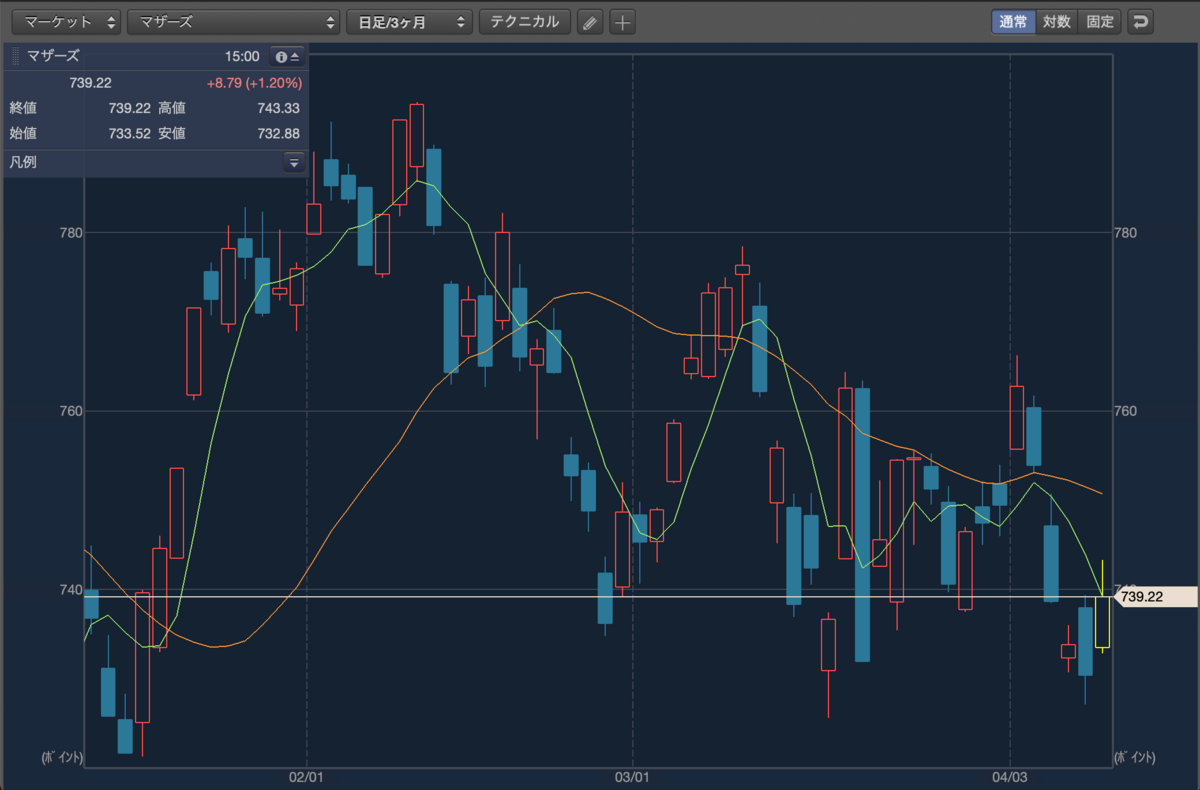1200x790 pixels.
Task: Click the 高値 value 743.33
Action: pyautogui.click(x=278, y=108)
